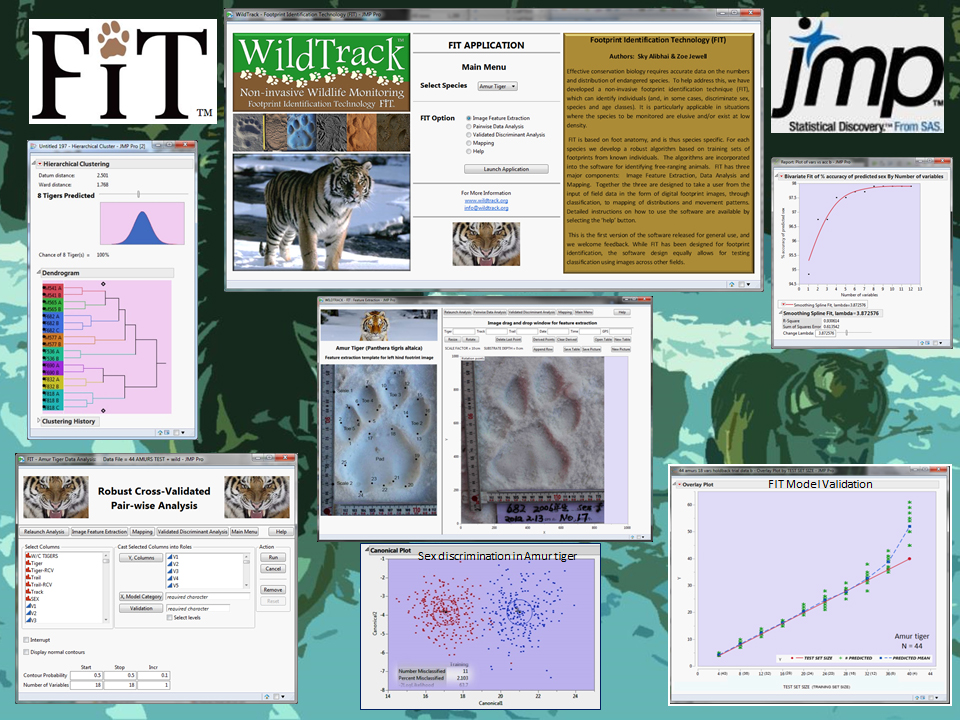960x720 pixels.
Task: Click continuous V5 icon in Y Columns role list
Action: point(170,585)
